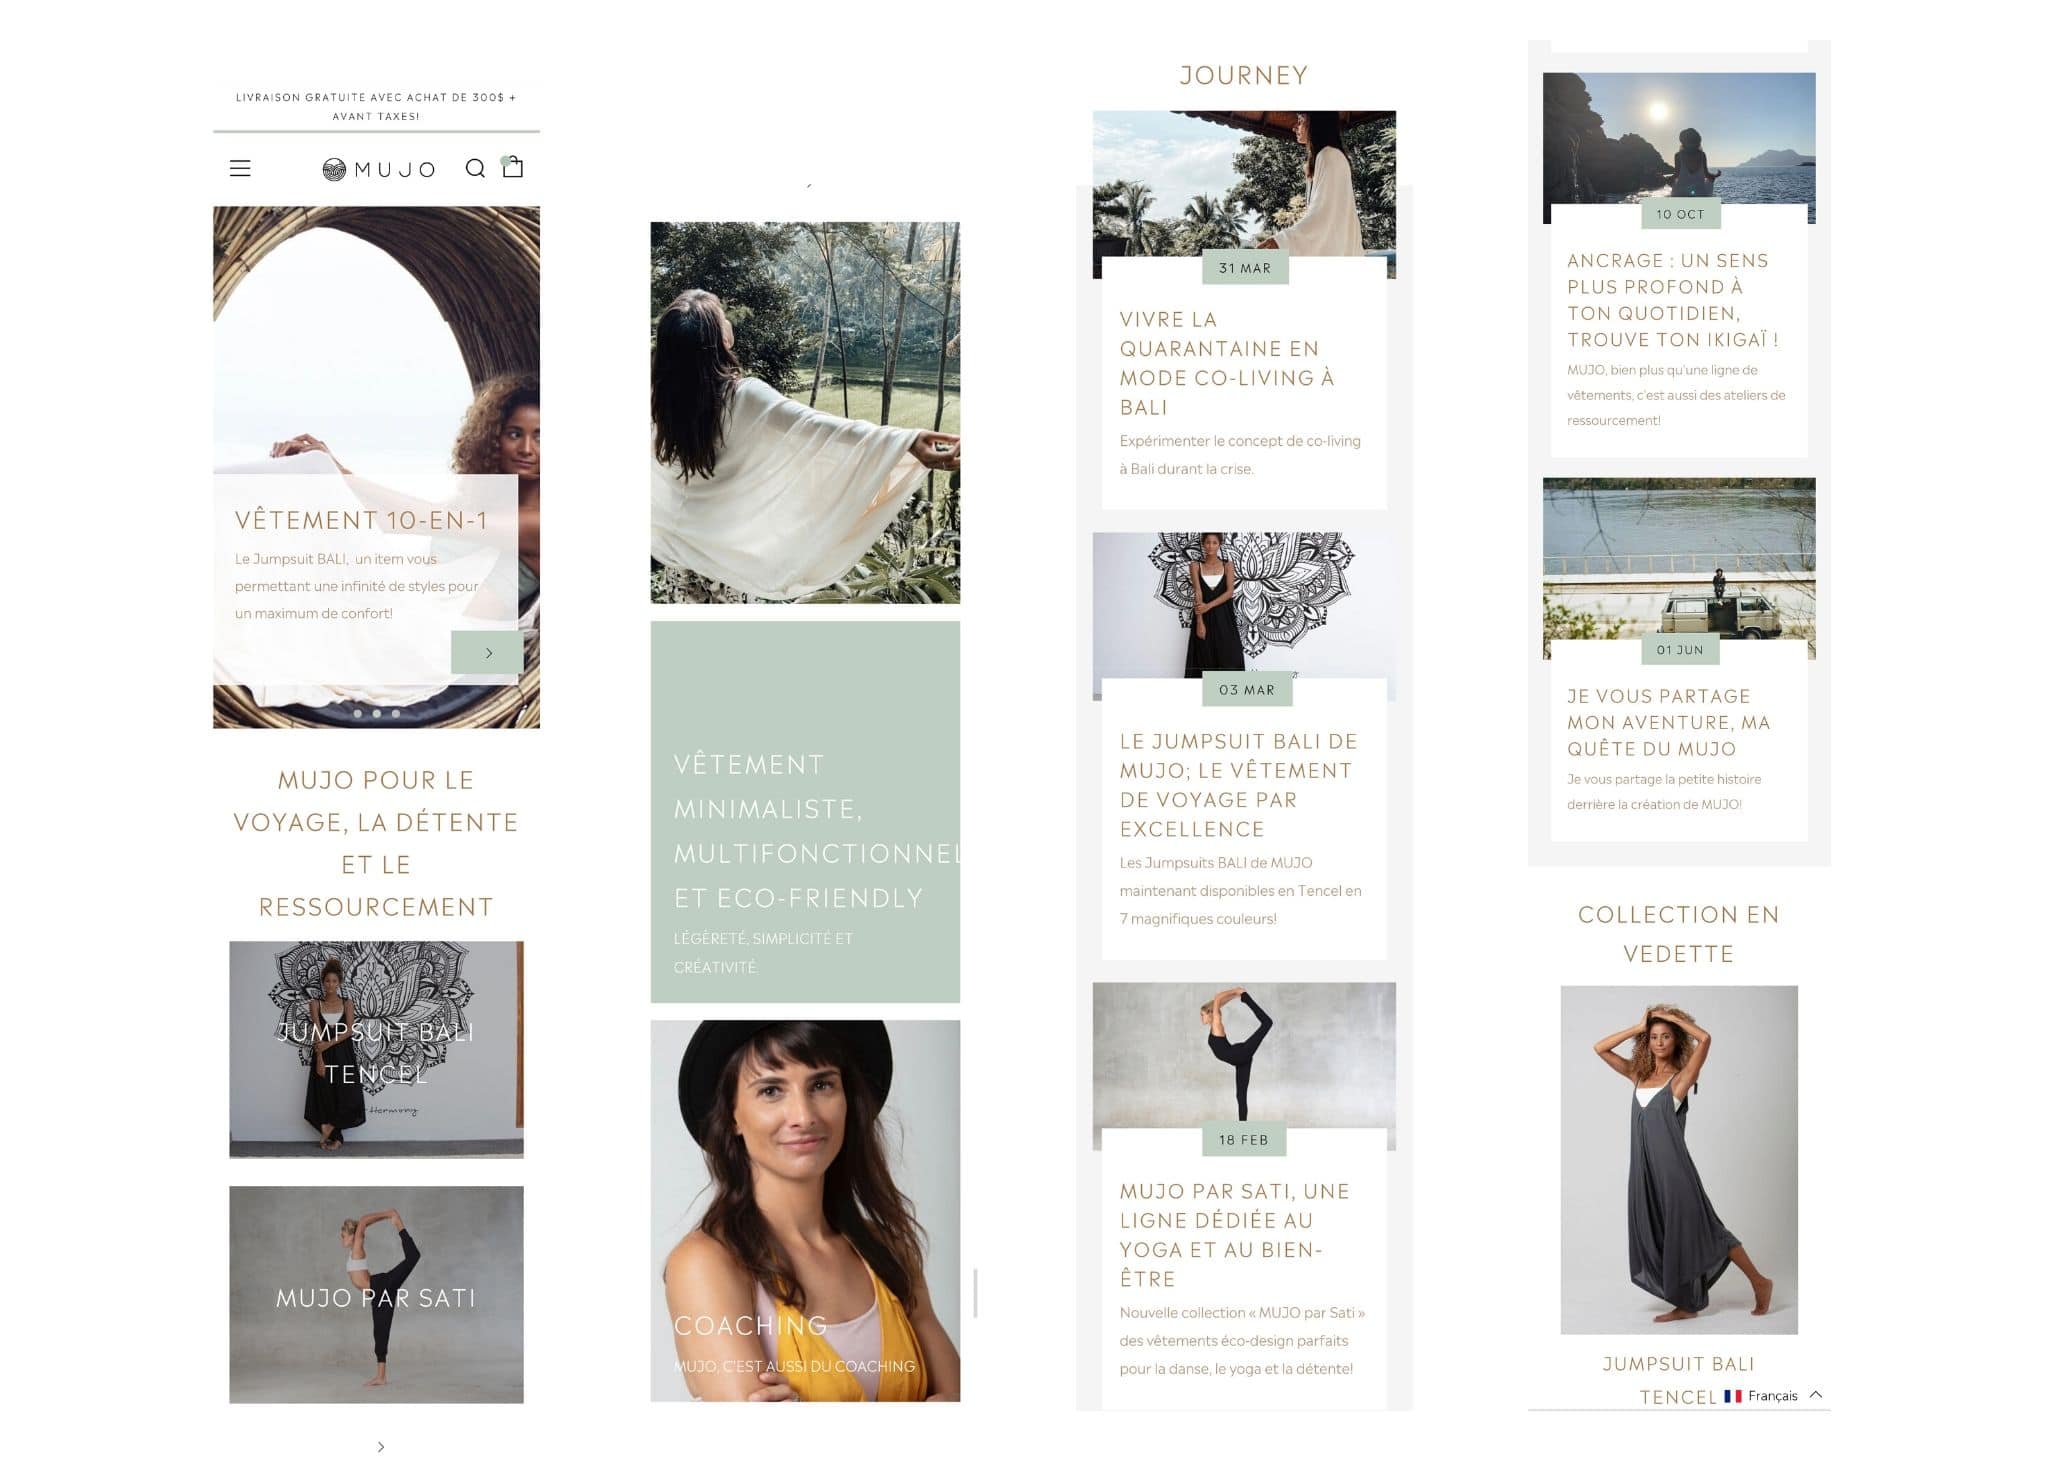The width and height of the screenshot is (2048, 1465).
Task: Open the Jumpsuit Bali Tencel collection tile
Action: (x=376, y=1049)
